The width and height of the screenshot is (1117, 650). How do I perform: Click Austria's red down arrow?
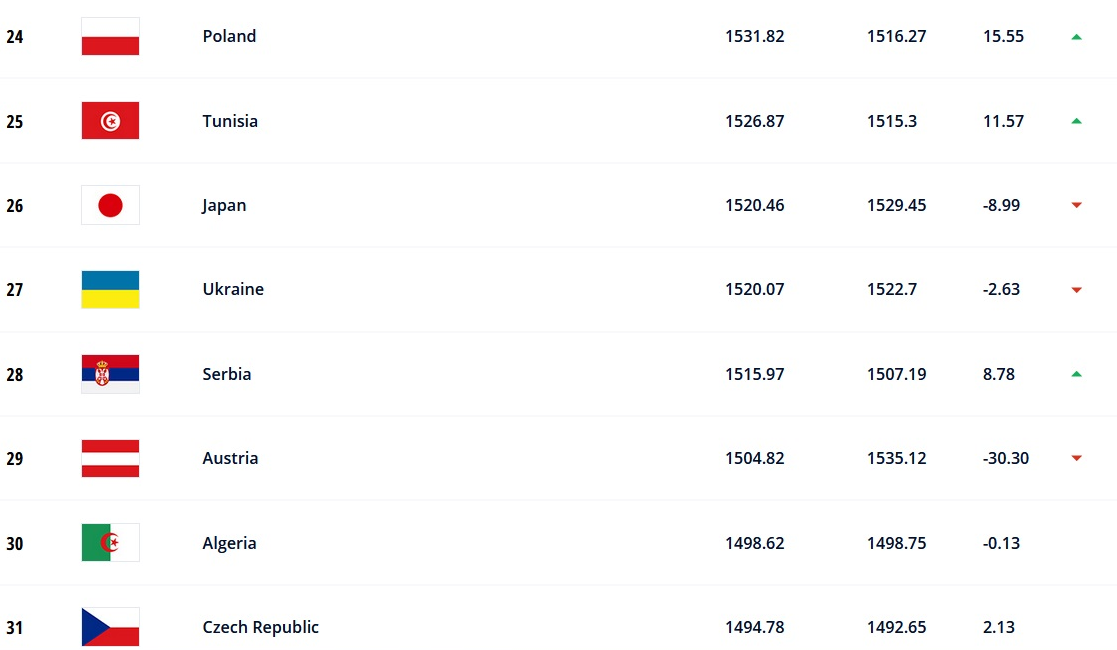[1076, 458]
